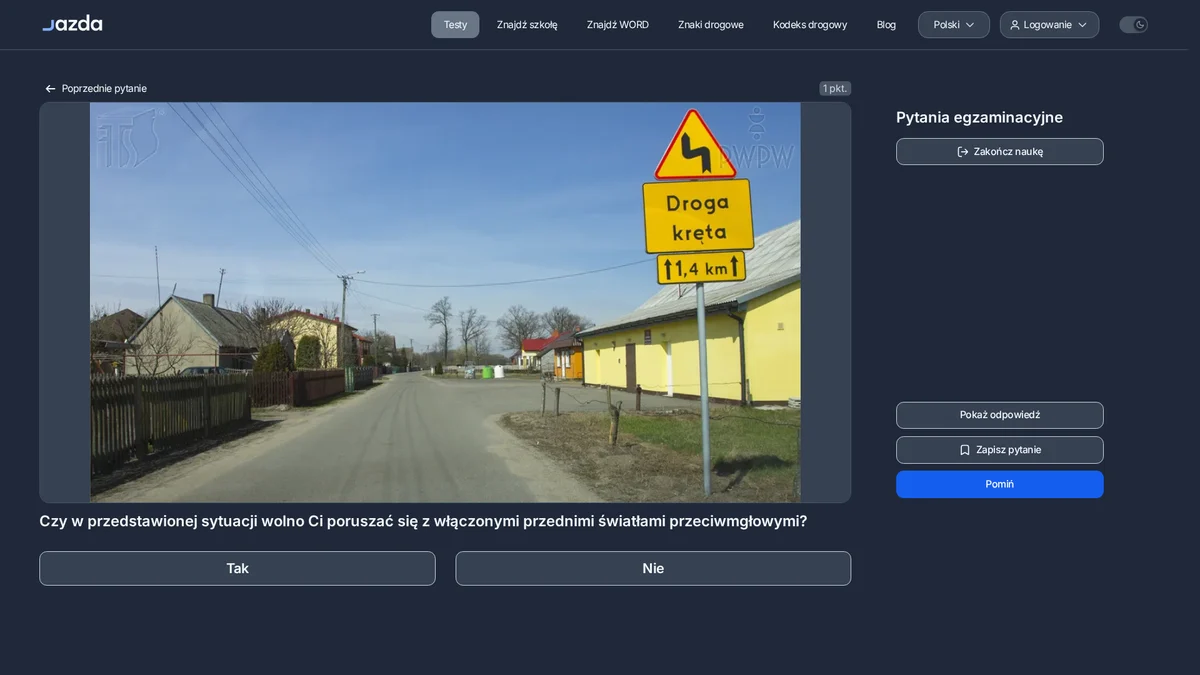Go back via Poprzednie pytanie link
Image resolution: width=1200 pixels, height=675 pixels.
(x=96, y=89)
